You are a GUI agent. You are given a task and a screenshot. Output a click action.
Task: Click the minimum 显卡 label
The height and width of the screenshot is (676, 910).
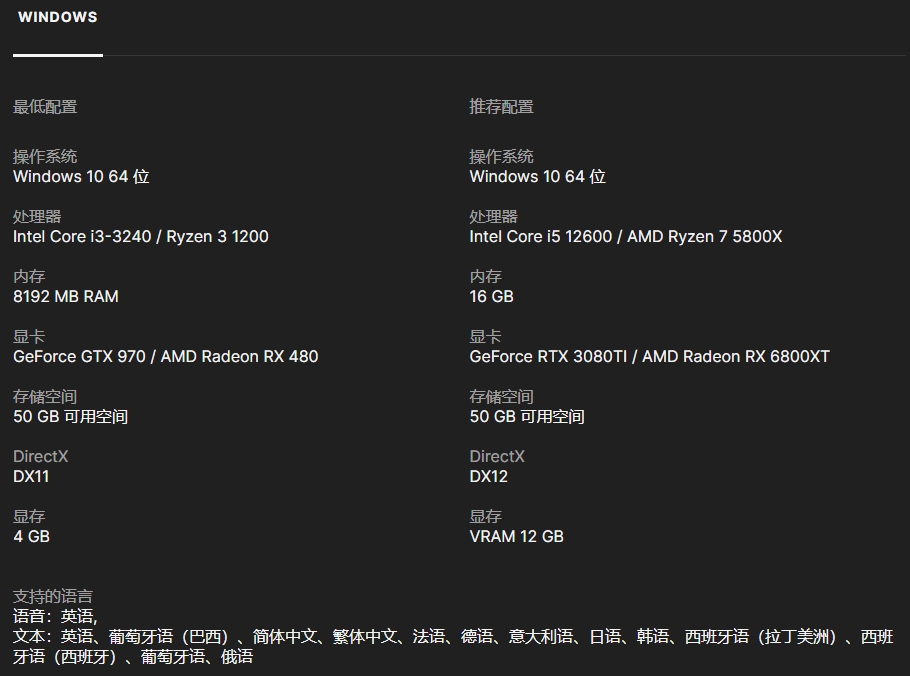pos(29,337)
